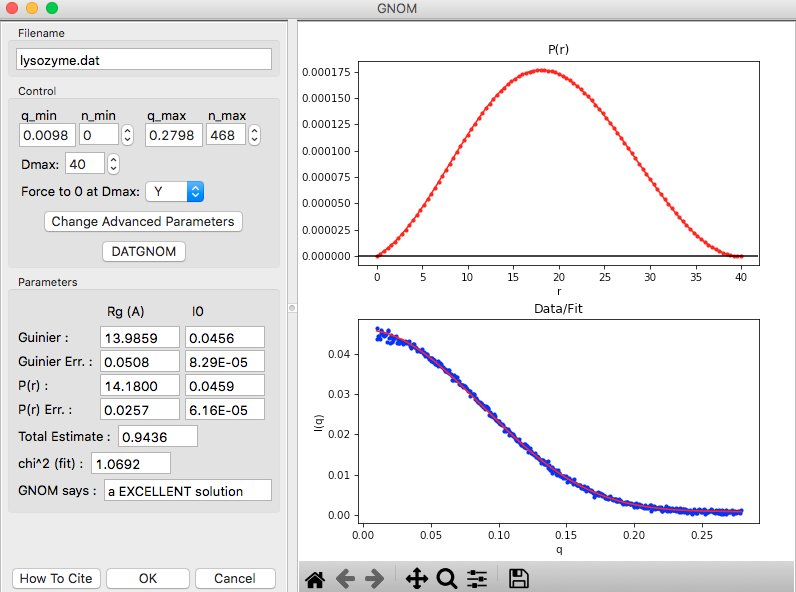Open How To Cite dialog

click(56, 578)
